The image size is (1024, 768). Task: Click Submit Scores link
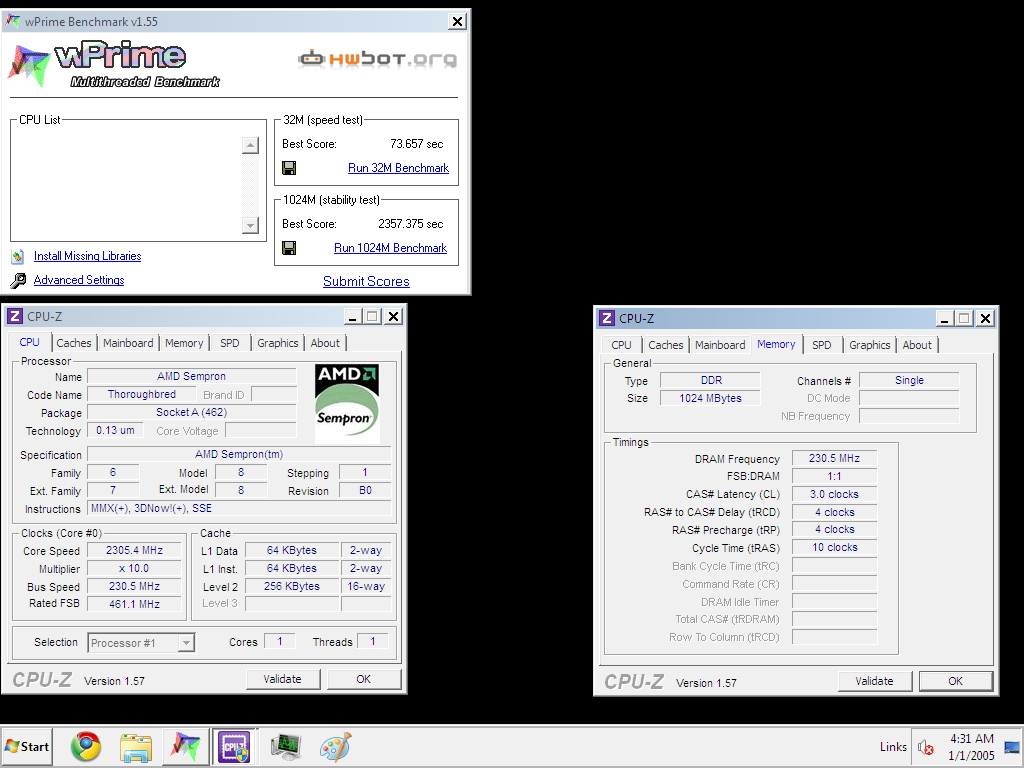[x=366, y=281]
